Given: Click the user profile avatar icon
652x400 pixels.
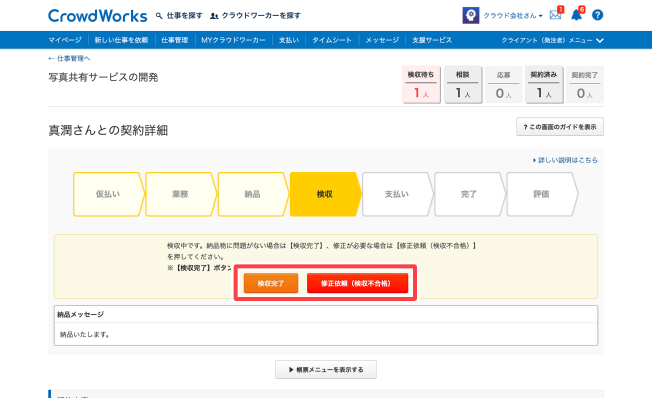Looking at the screenshot, I should 469,16.
